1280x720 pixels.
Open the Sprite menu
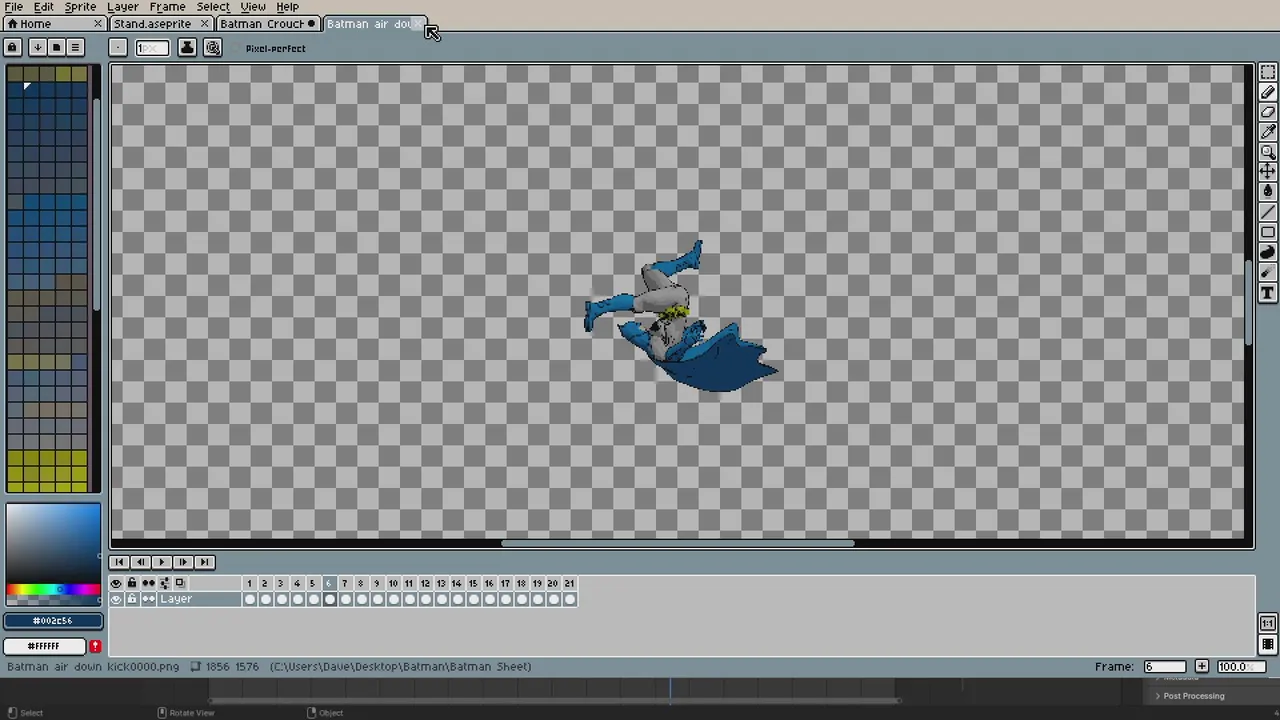click(80, 7)
